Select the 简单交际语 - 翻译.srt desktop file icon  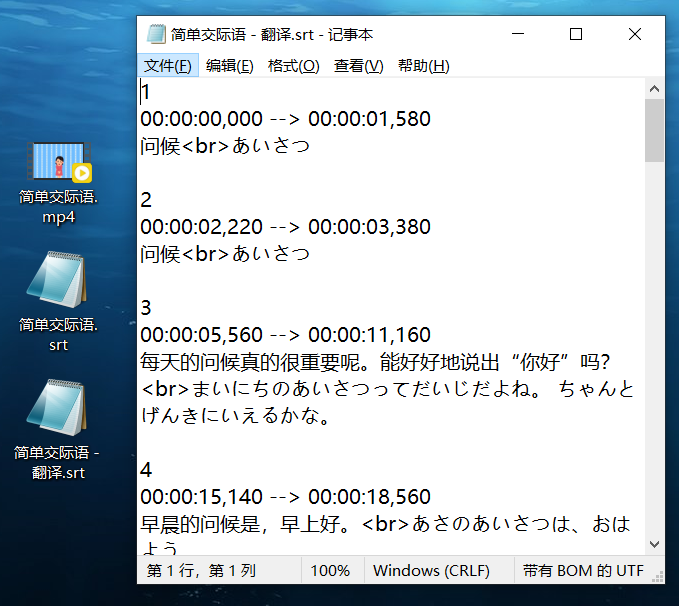58,430
